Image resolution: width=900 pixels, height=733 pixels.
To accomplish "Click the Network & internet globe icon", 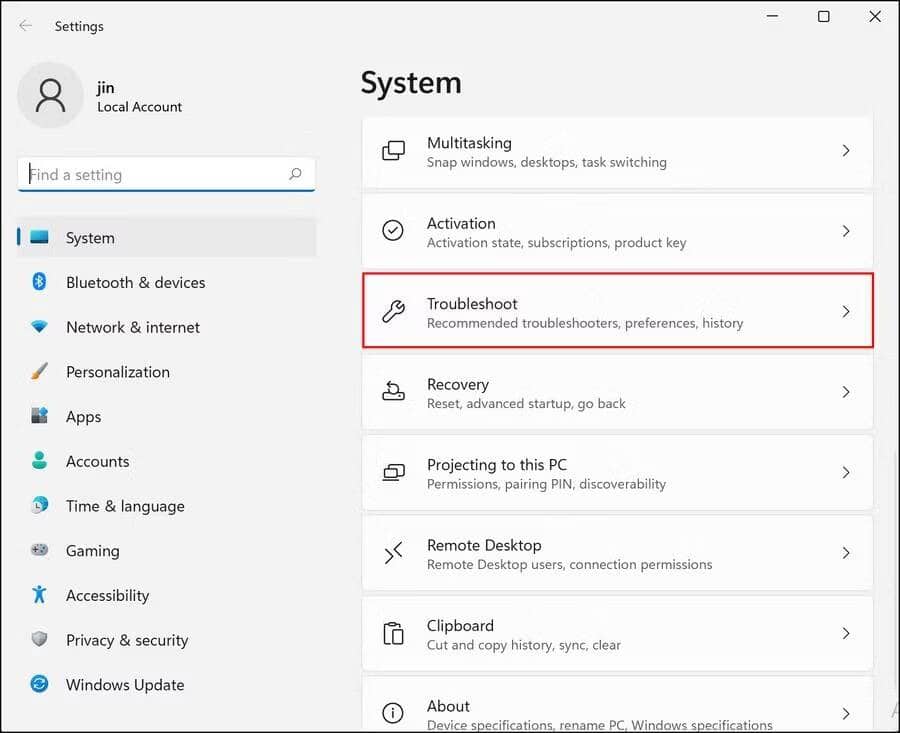I will point(38,327).
